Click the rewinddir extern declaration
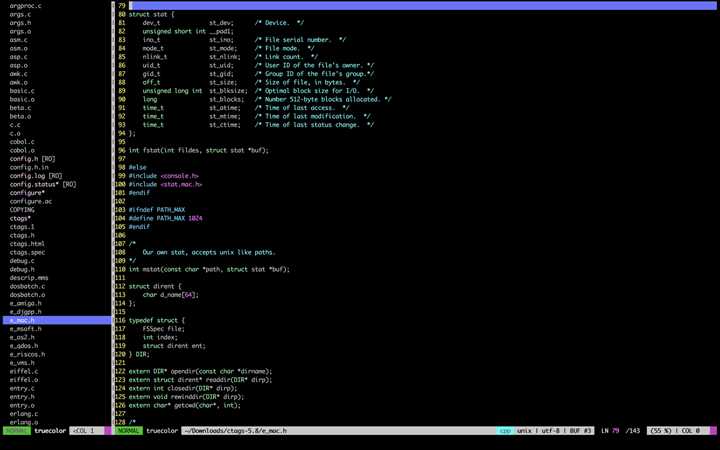Image resolution: width=720 pixels, height=450 pixels. point(186,397)
